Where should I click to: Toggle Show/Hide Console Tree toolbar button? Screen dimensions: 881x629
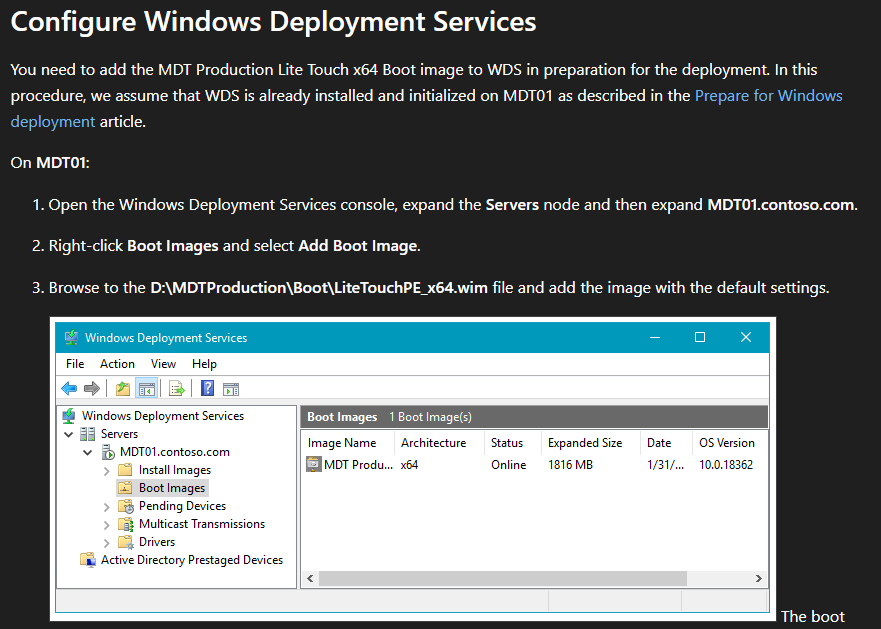(x=146, y=389)
